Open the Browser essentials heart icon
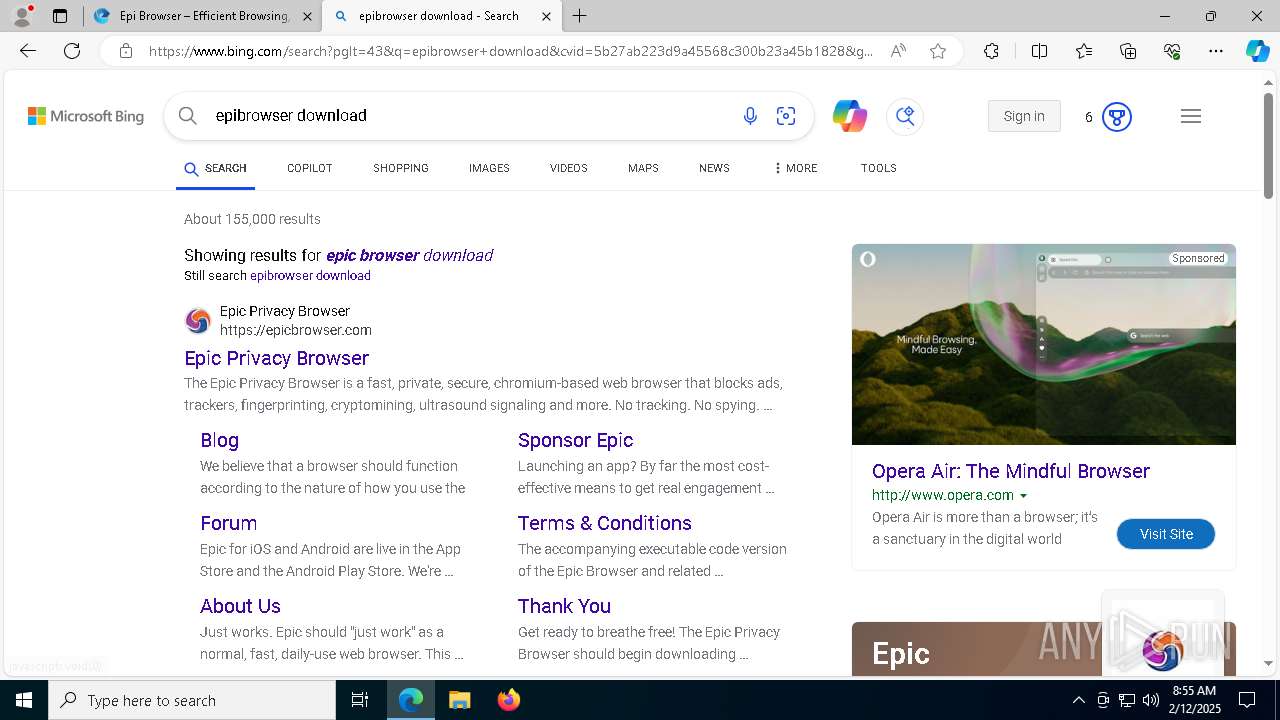This screenshot has width=1280, height=720. click(x=1172, y=51)
